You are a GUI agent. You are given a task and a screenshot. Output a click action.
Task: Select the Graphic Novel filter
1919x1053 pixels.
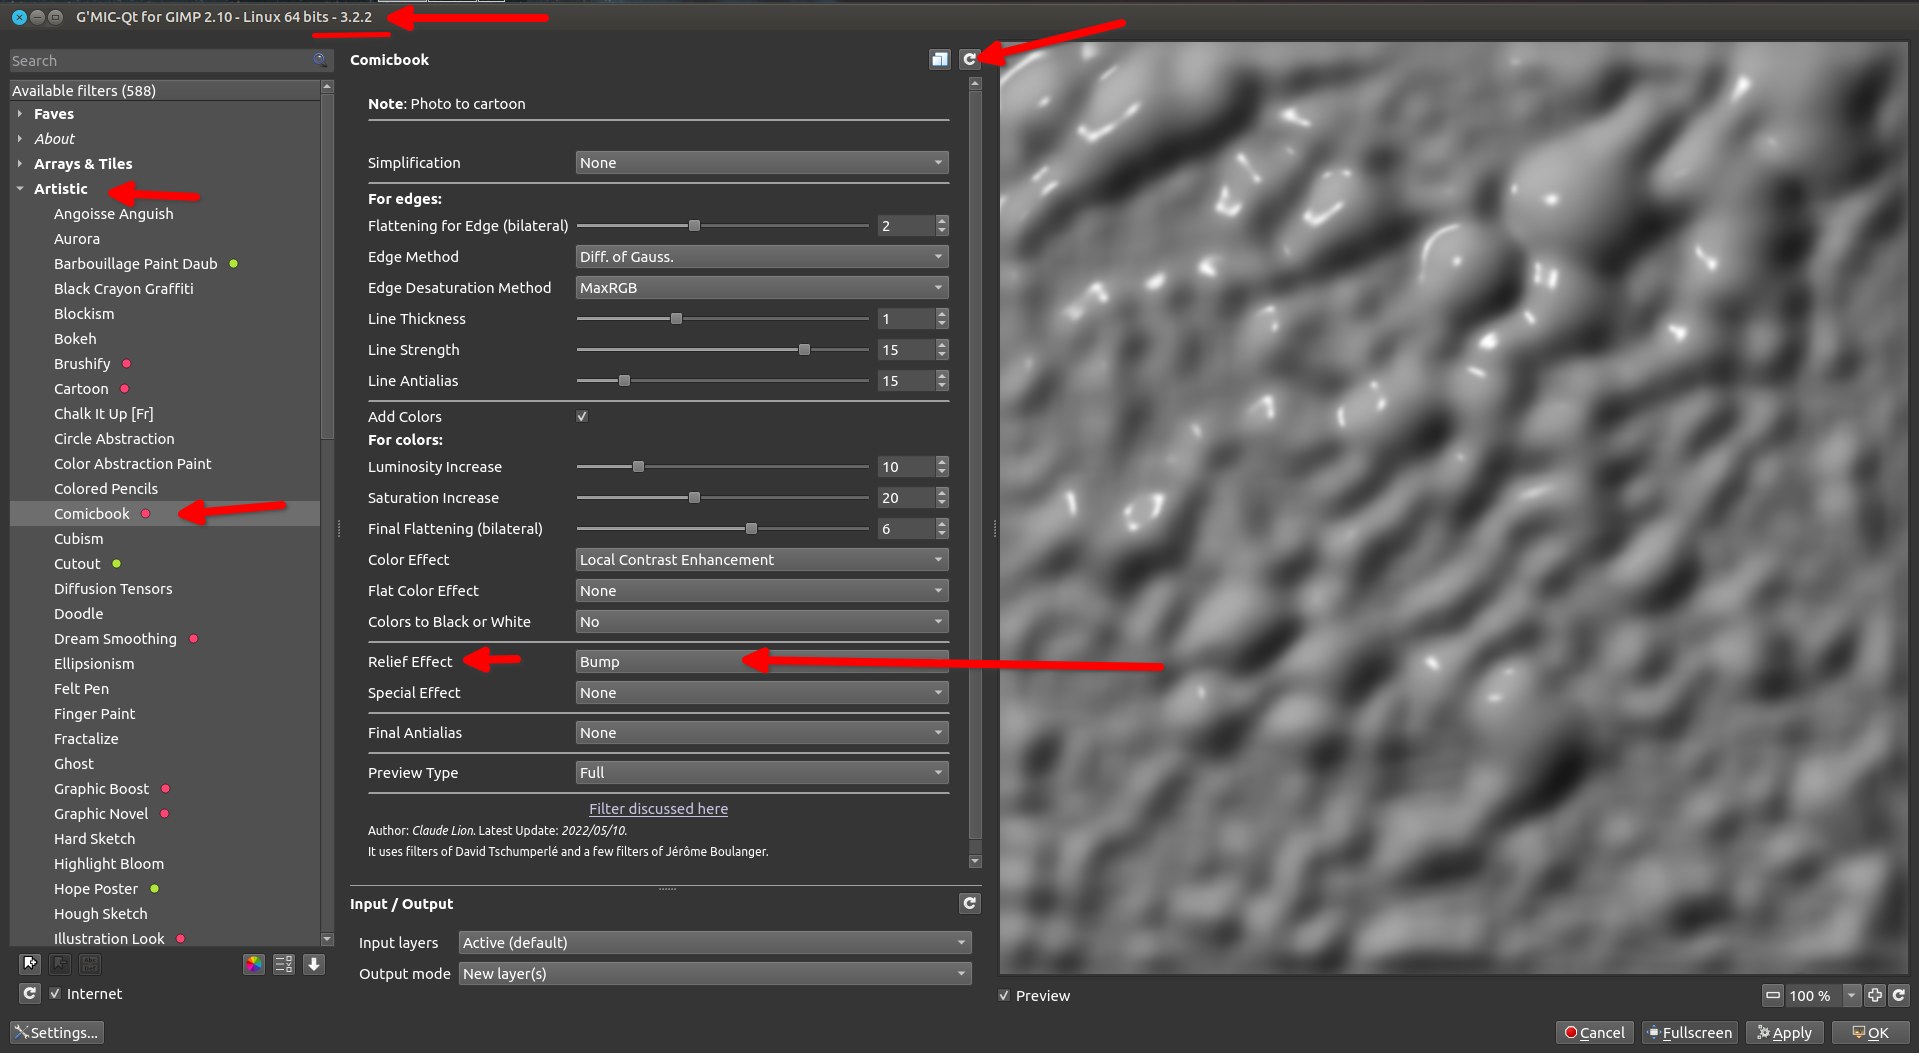(101, 814)
